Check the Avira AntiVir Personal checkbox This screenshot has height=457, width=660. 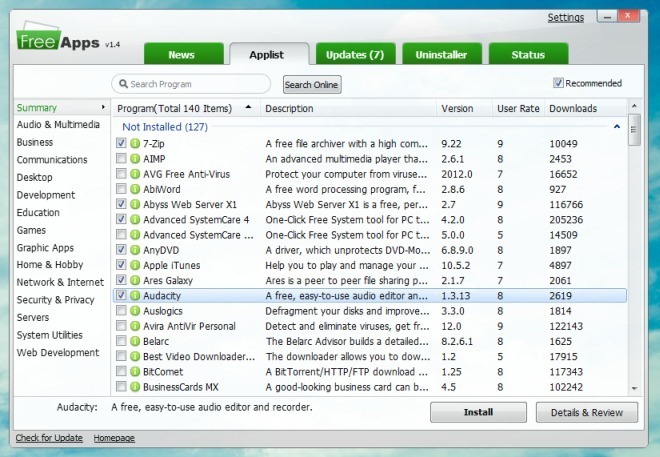point(121,325)
